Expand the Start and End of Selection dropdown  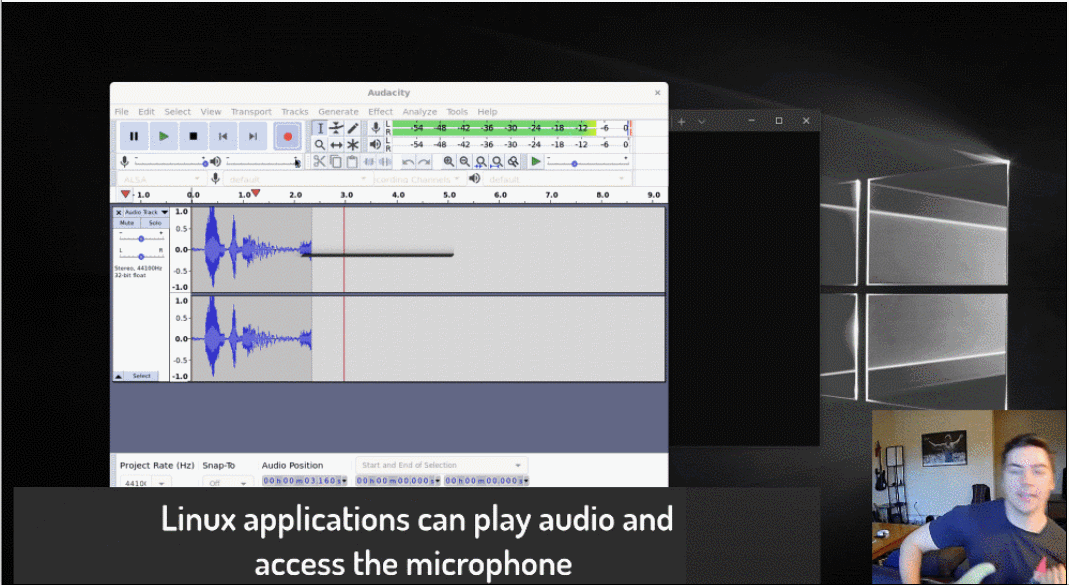(518, 465)
